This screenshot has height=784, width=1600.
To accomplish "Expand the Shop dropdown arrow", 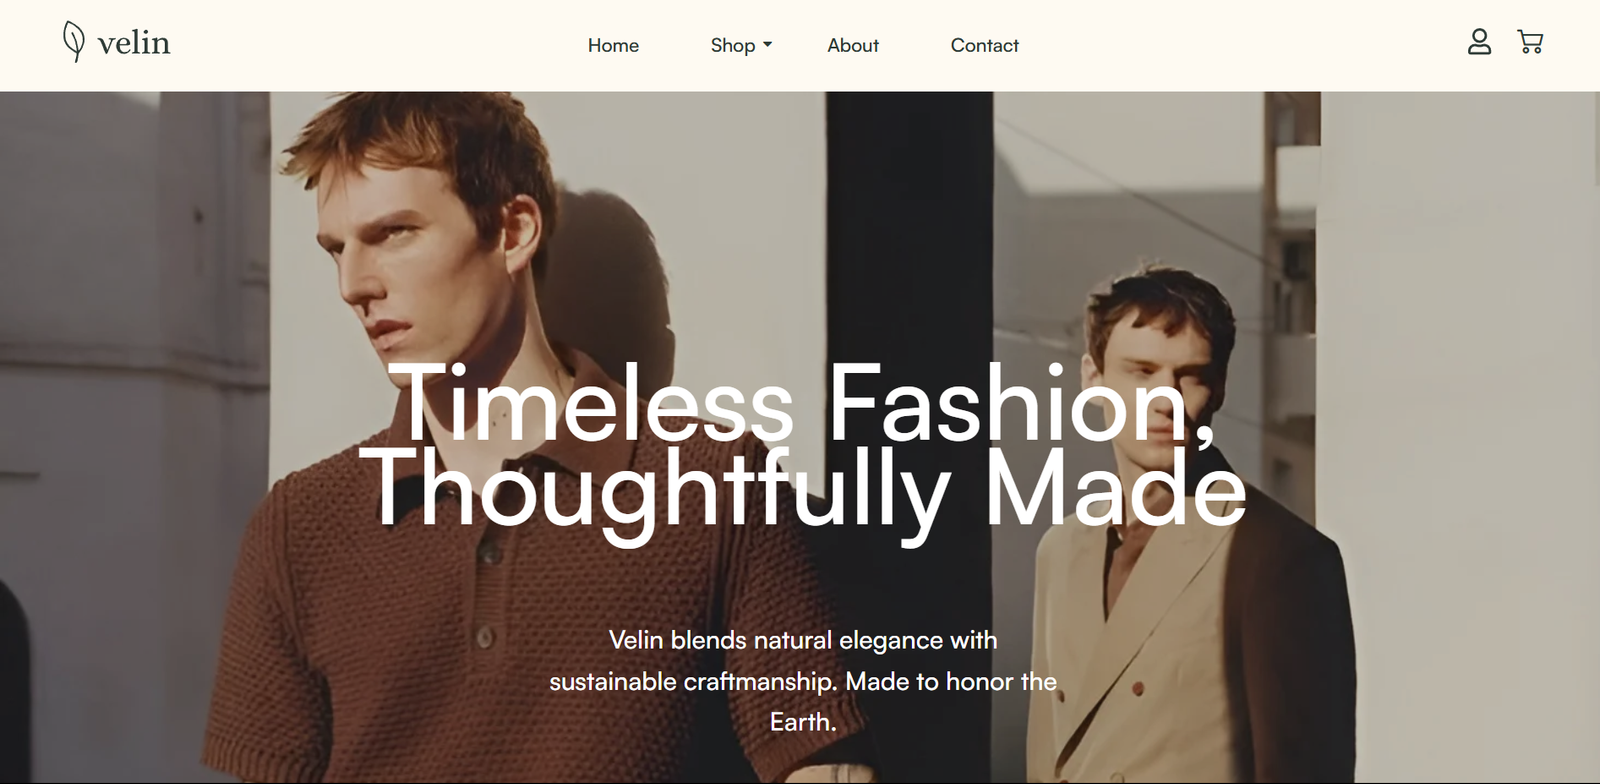I will click(767, 45).
